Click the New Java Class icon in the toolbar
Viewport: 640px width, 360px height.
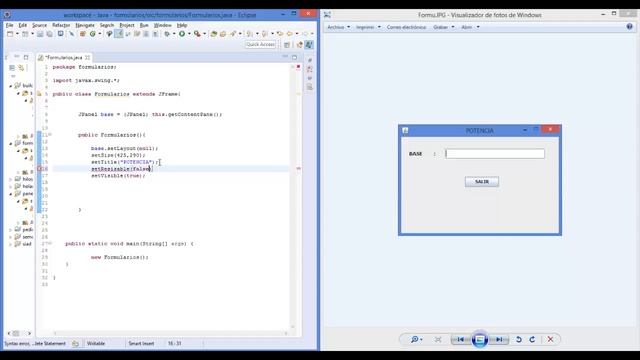pos(93,34)
